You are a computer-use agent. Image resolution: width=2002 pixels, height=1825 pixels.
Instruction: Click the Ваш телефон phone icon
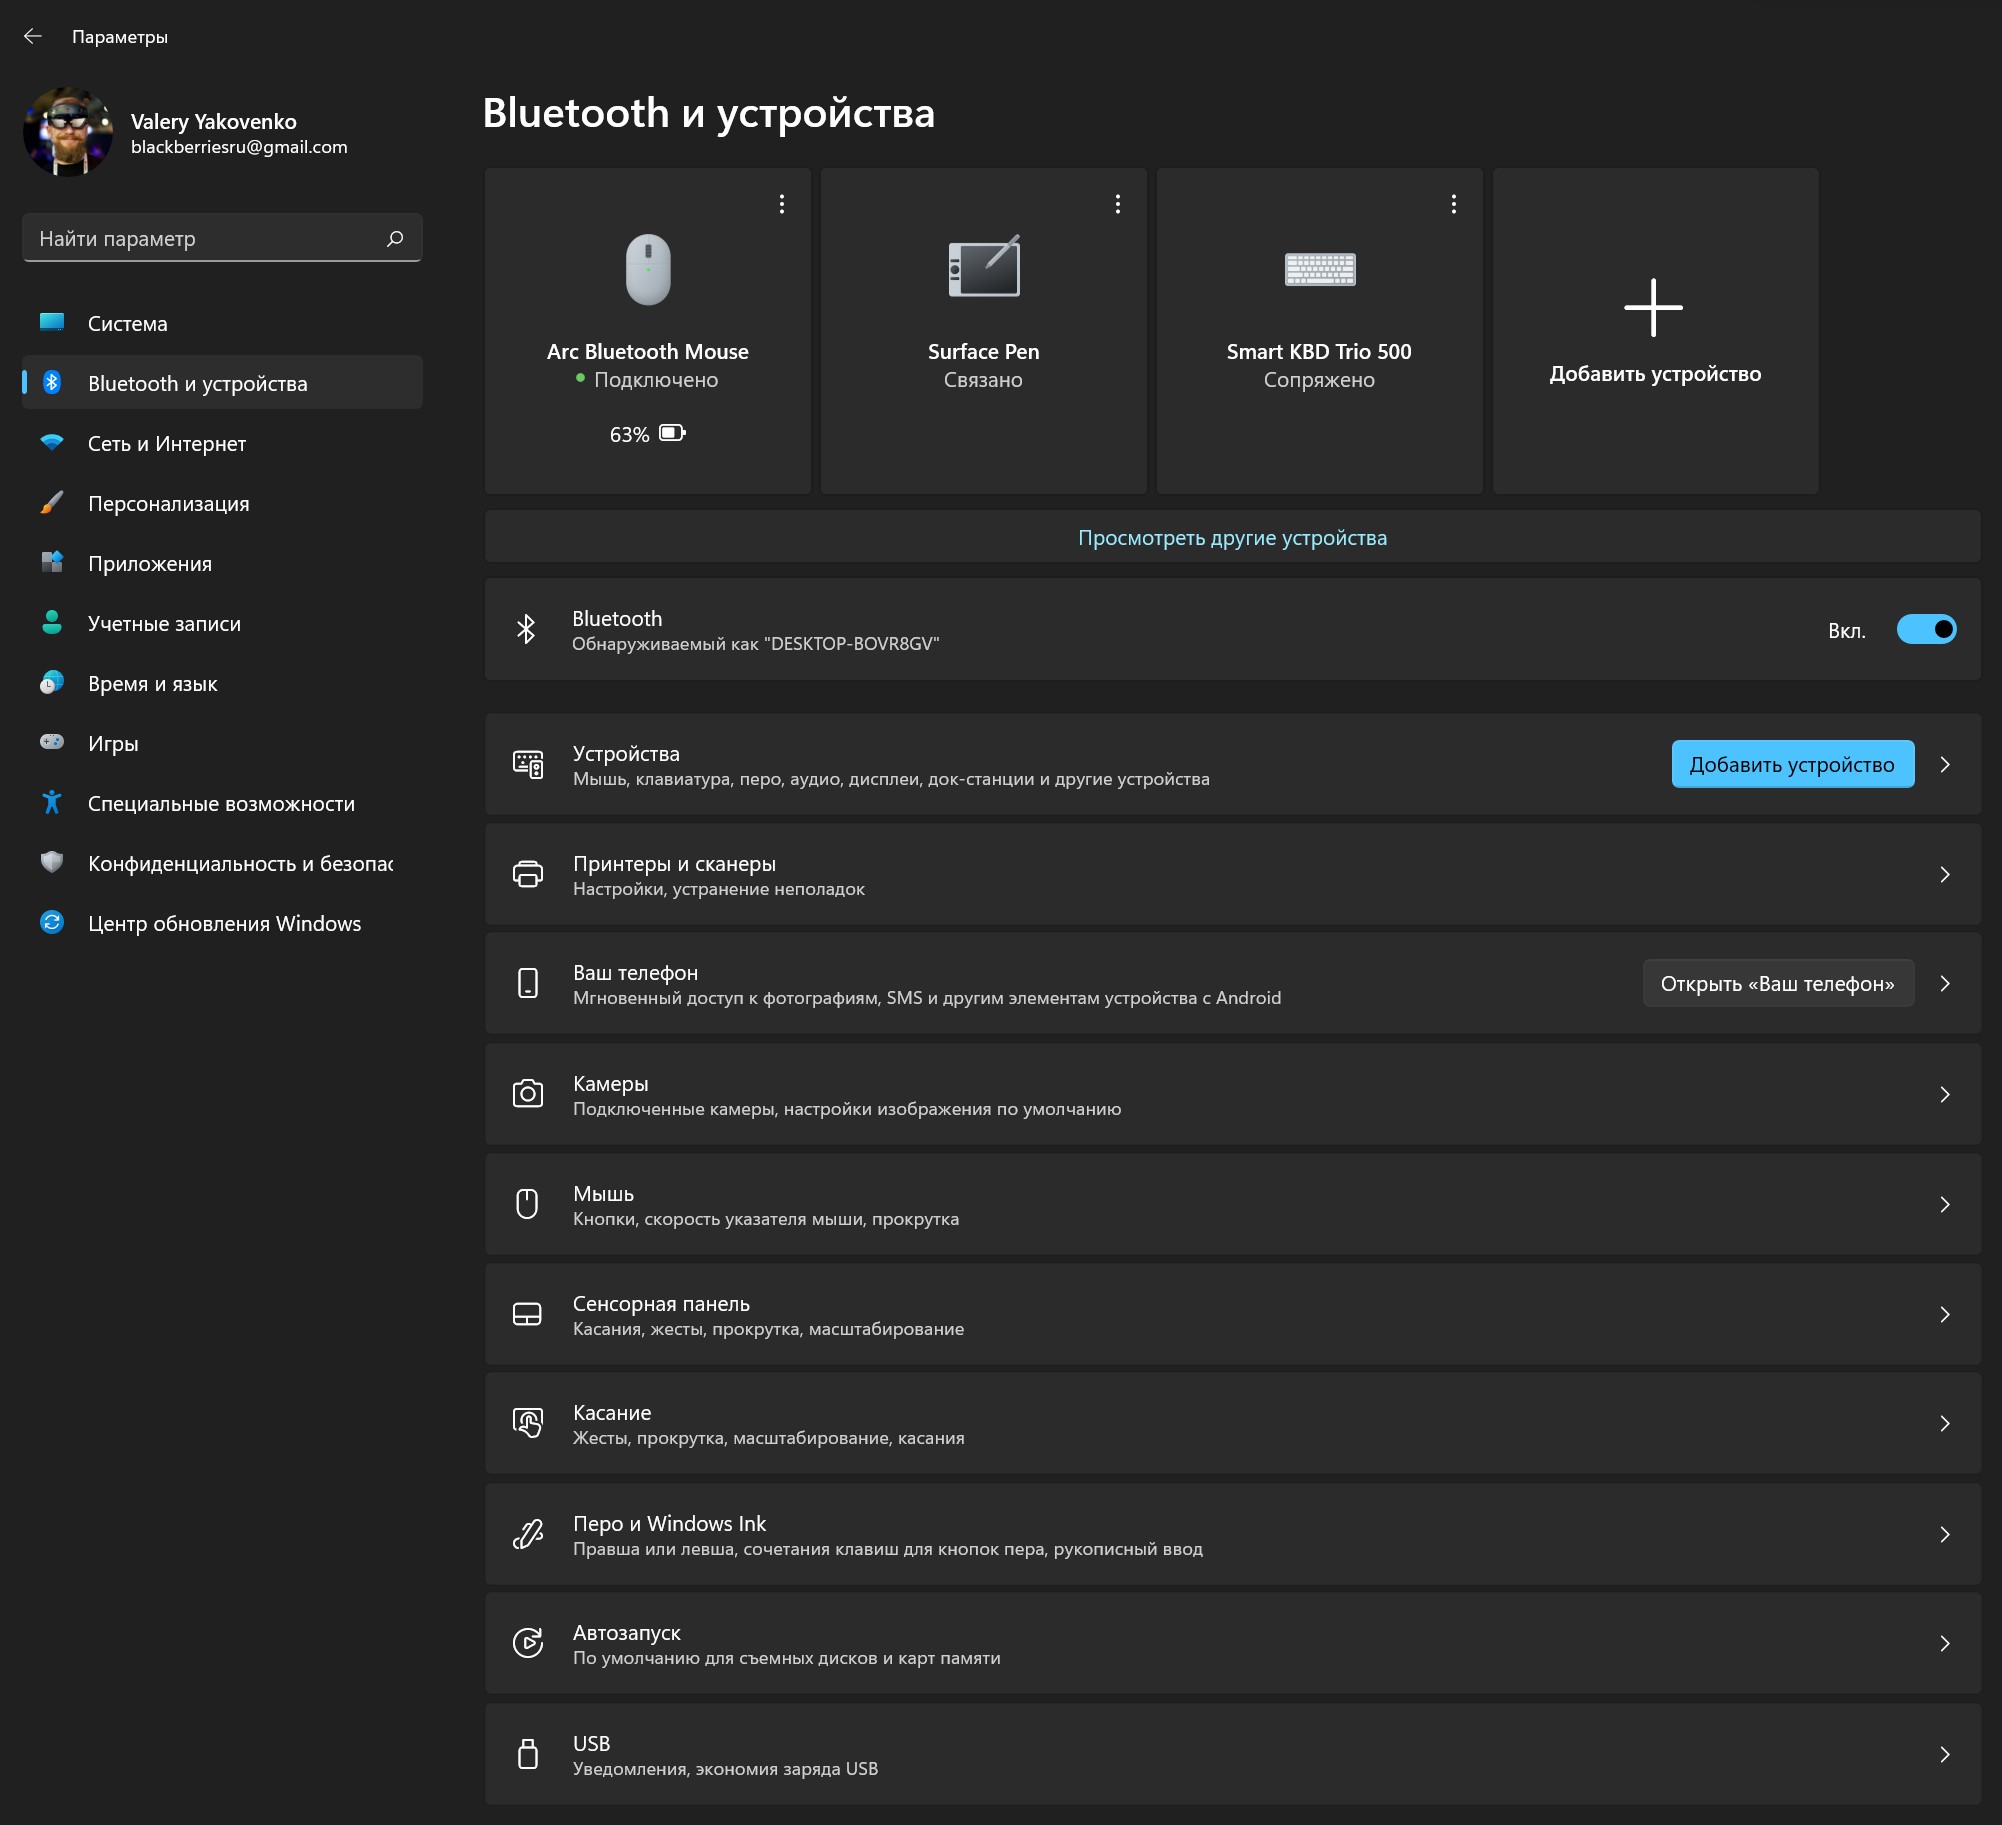pos(527,983)
